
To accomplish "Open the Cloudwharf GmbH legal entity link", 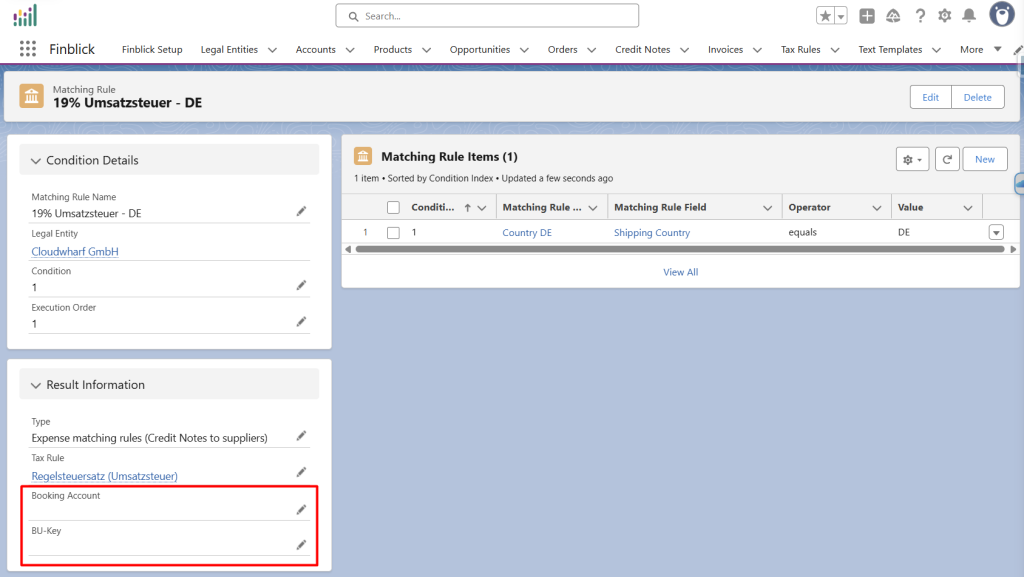I will coord(75,252).
